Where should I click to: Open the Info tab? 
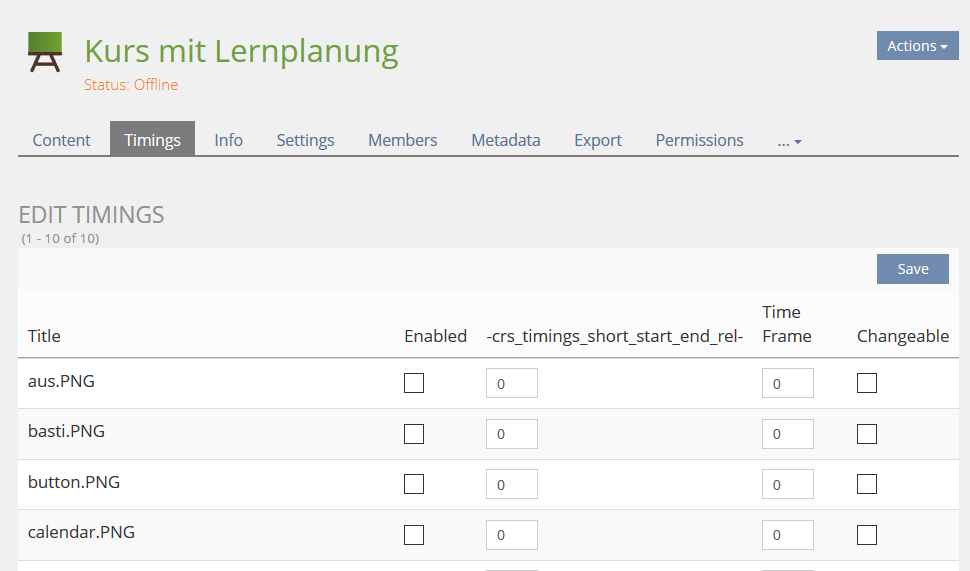[228, 140]
